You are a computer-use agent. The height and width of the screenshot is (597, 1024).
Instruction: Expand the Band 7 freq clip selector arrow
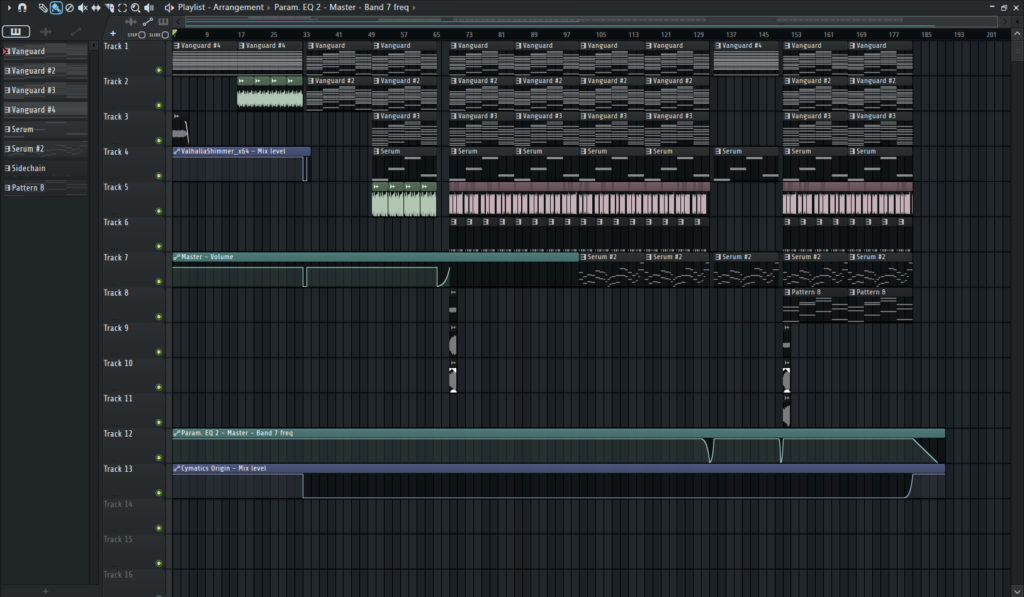coord(413,7)
